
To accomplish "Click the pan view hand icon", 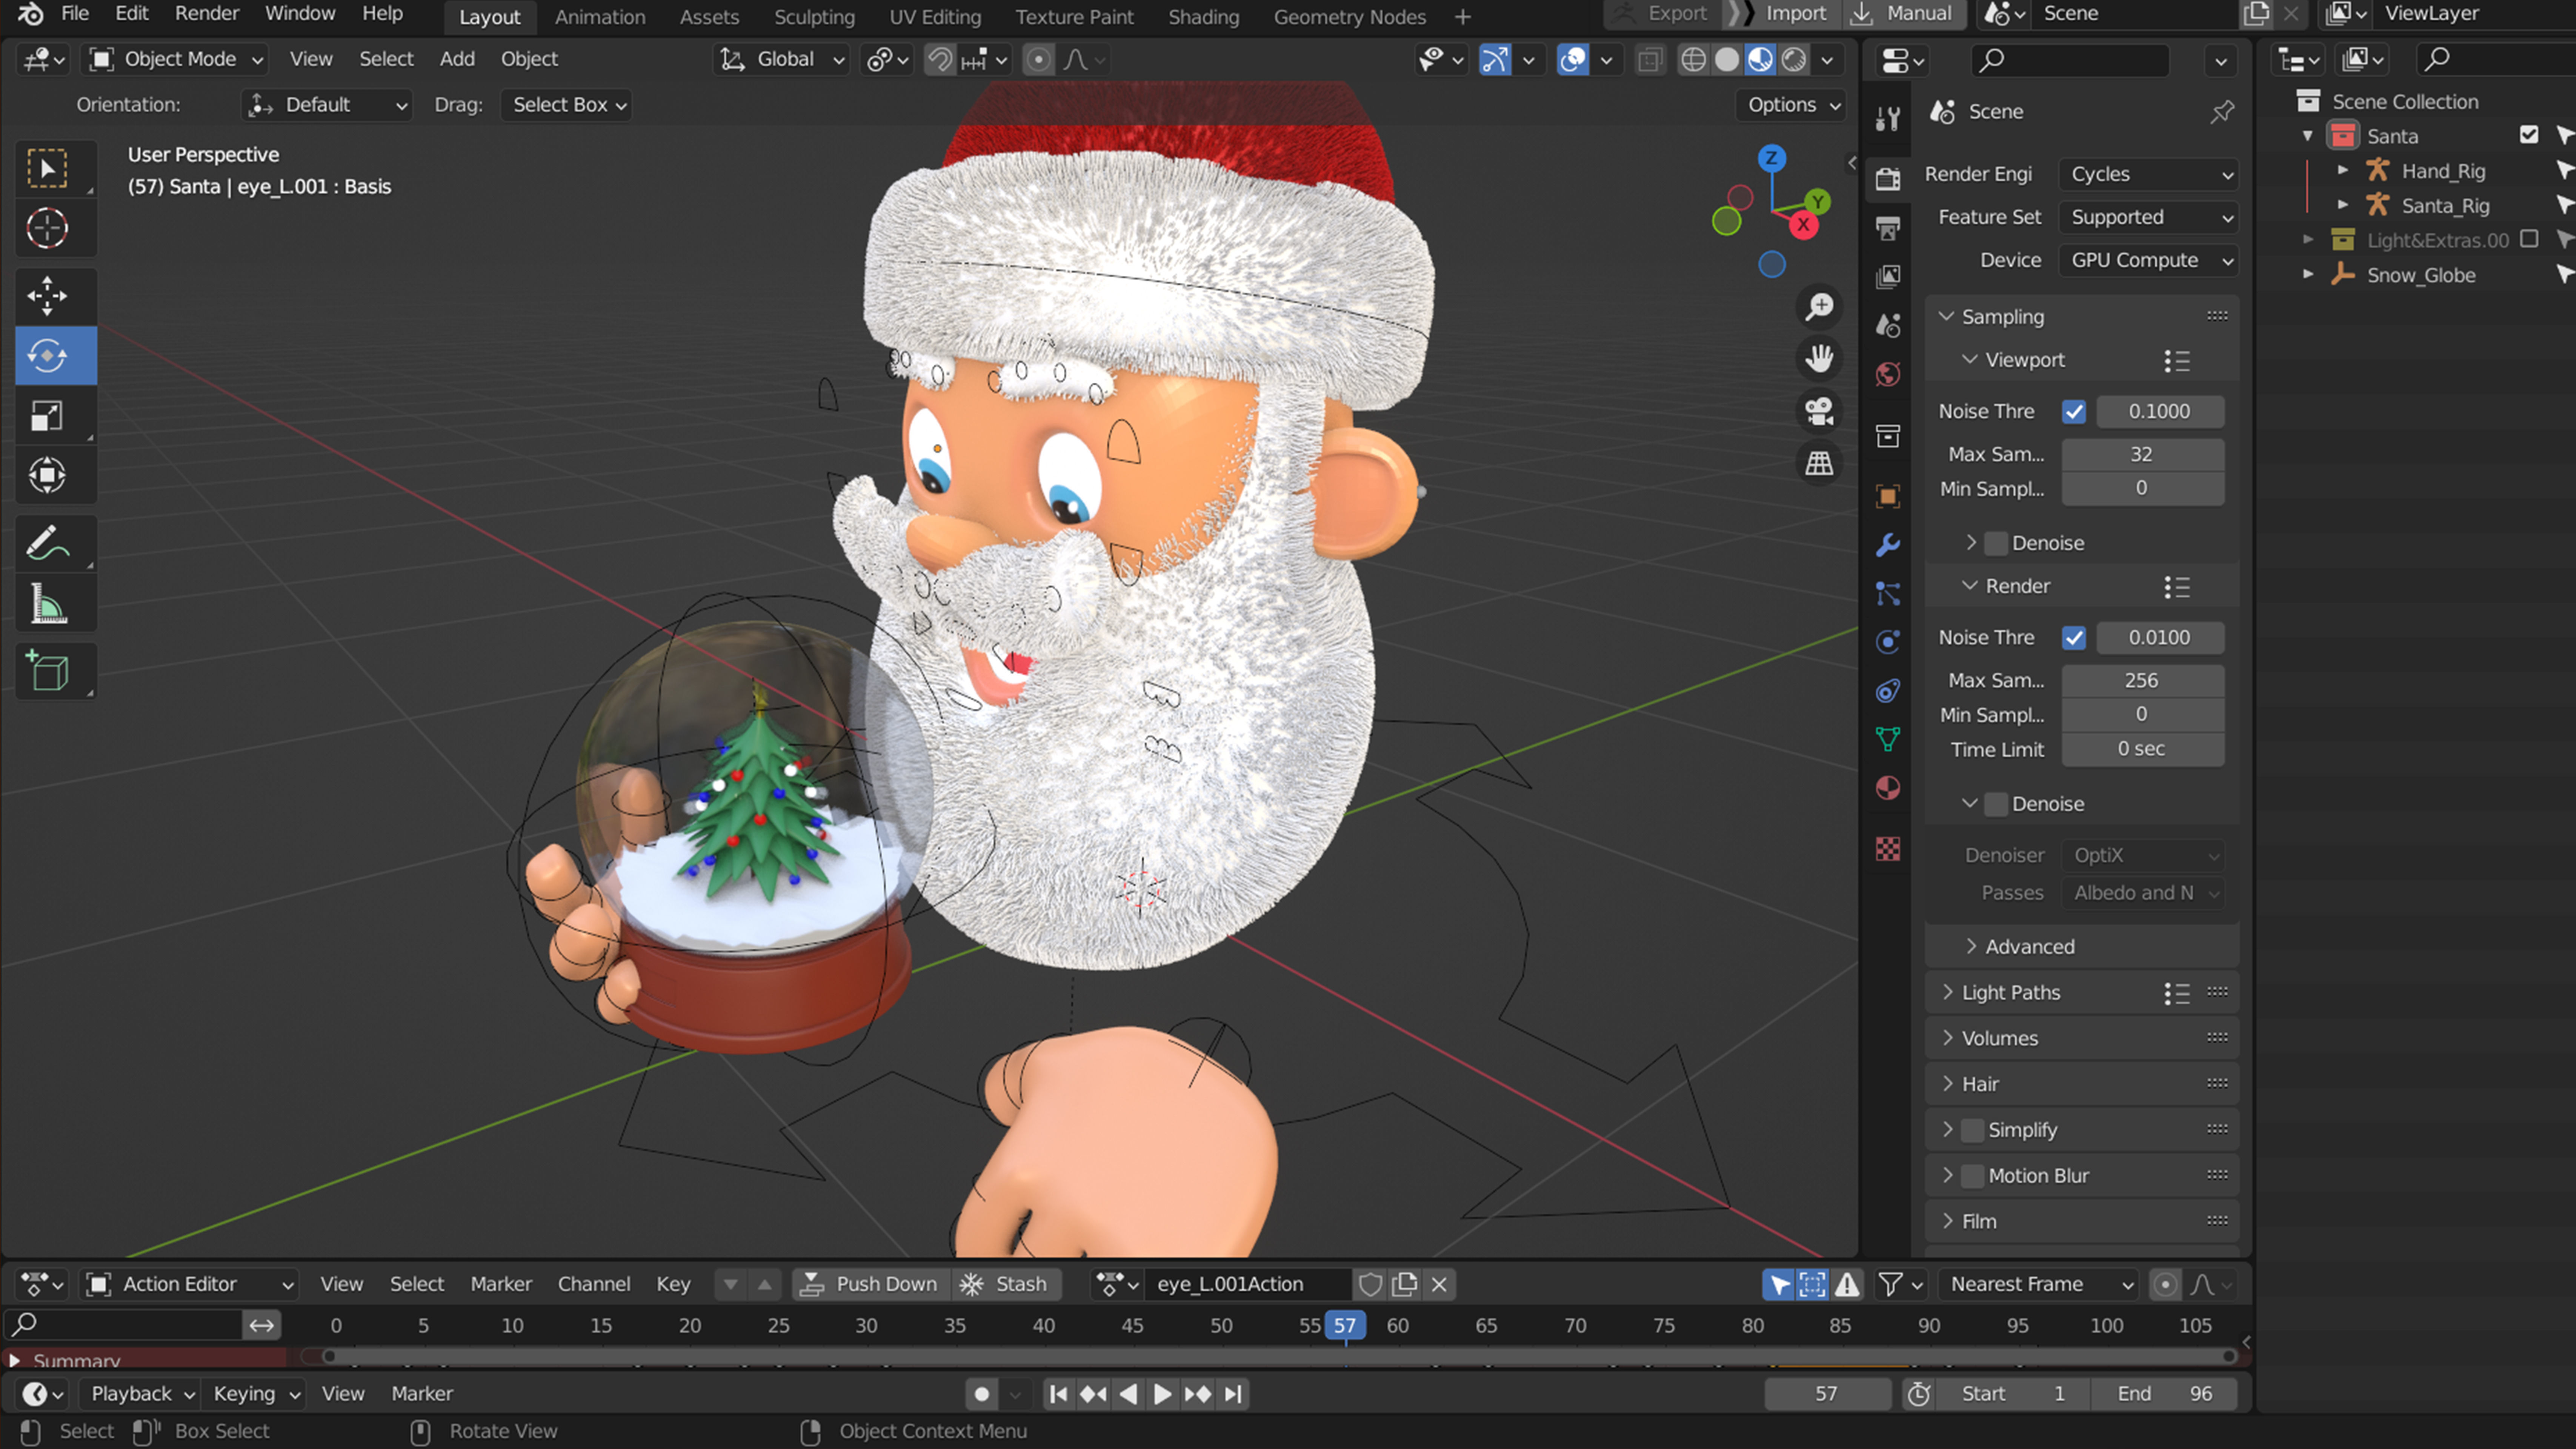I will tap(1819, 358).
